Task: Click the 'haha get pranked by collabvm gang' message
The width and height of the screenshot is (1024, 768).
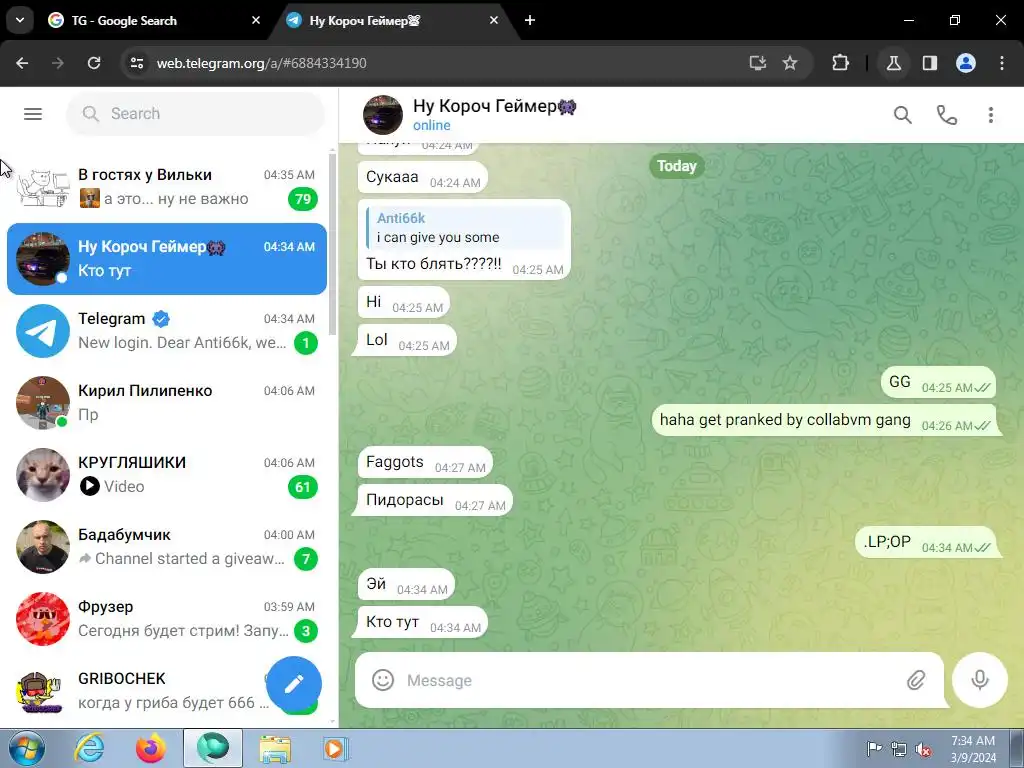Action: click(x=825, y=421)
